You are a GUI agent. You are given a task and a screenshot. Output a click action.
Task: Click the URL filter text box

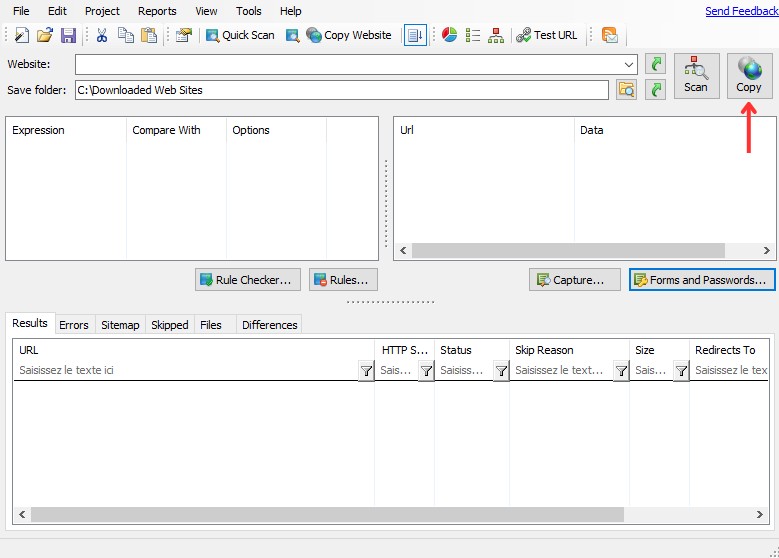click(x=186, y=371)
